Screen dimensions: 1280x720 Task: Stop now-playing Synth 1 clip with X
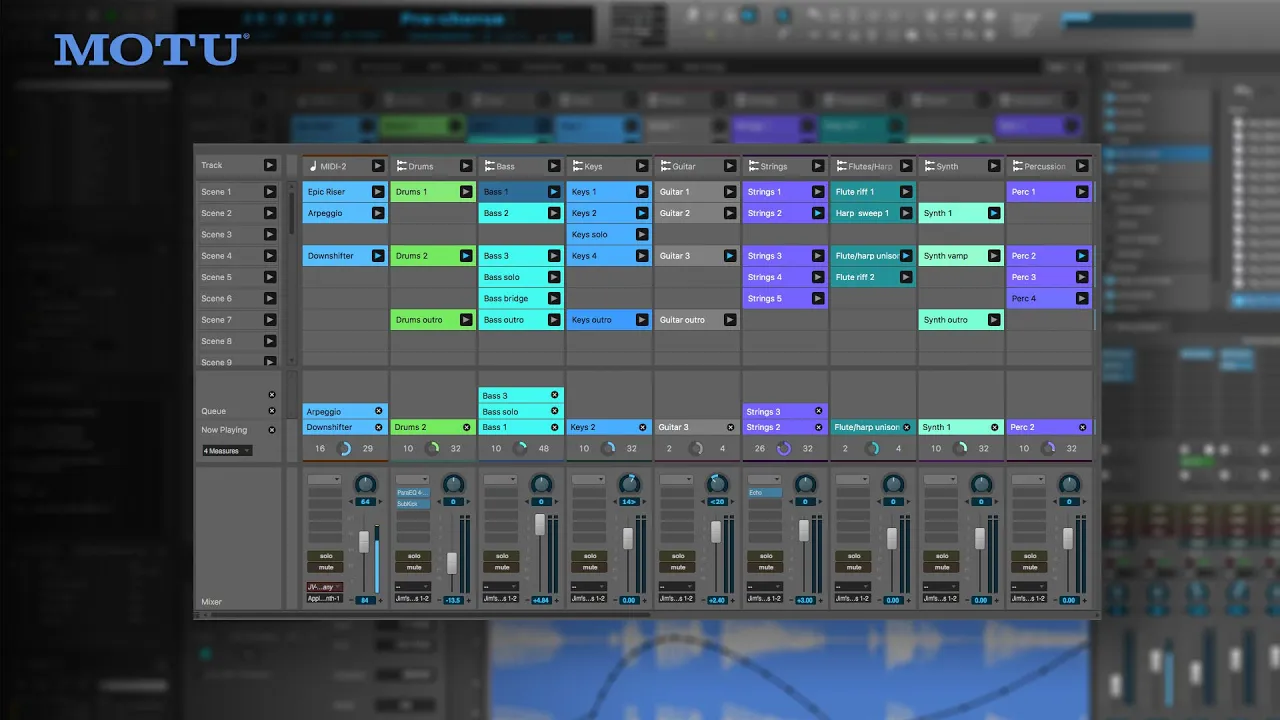[x=995, y=427]
